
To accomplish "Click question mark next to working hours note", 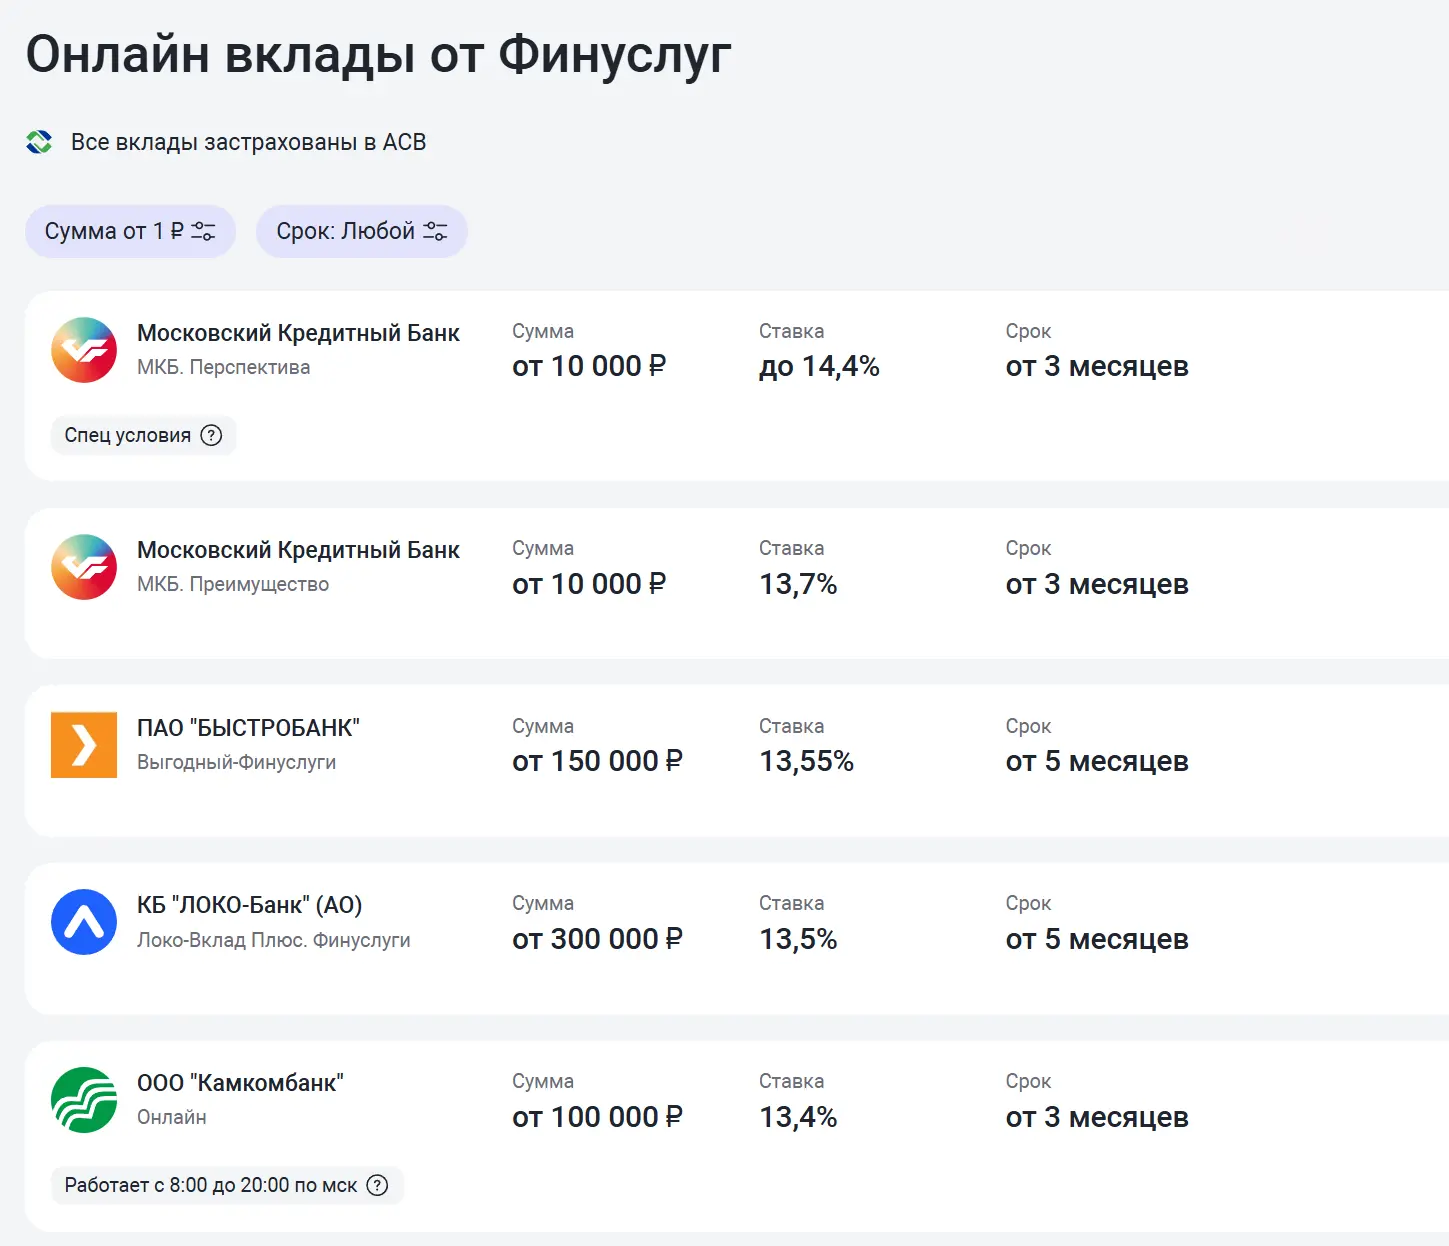I will click(x=377, y=1185).
